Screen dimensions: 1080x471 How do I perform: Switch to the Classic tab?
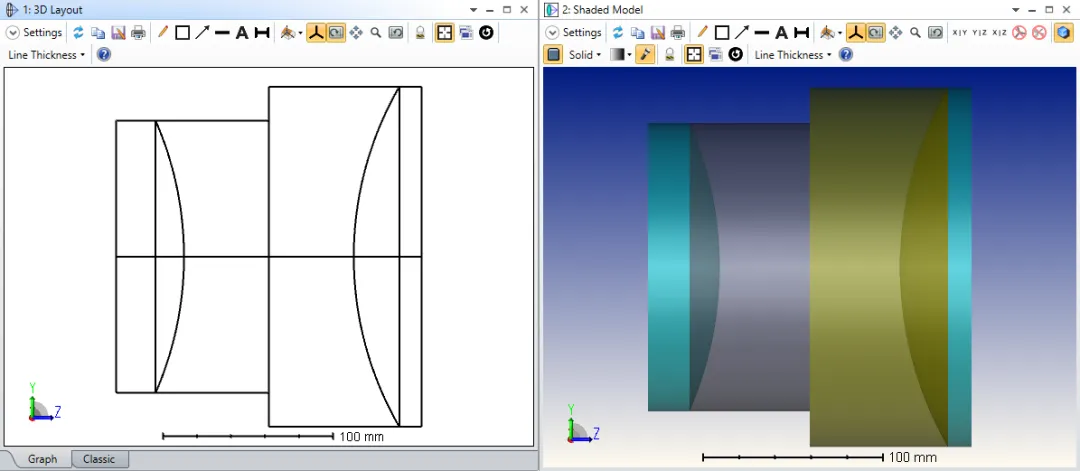[x=99, y=459]
